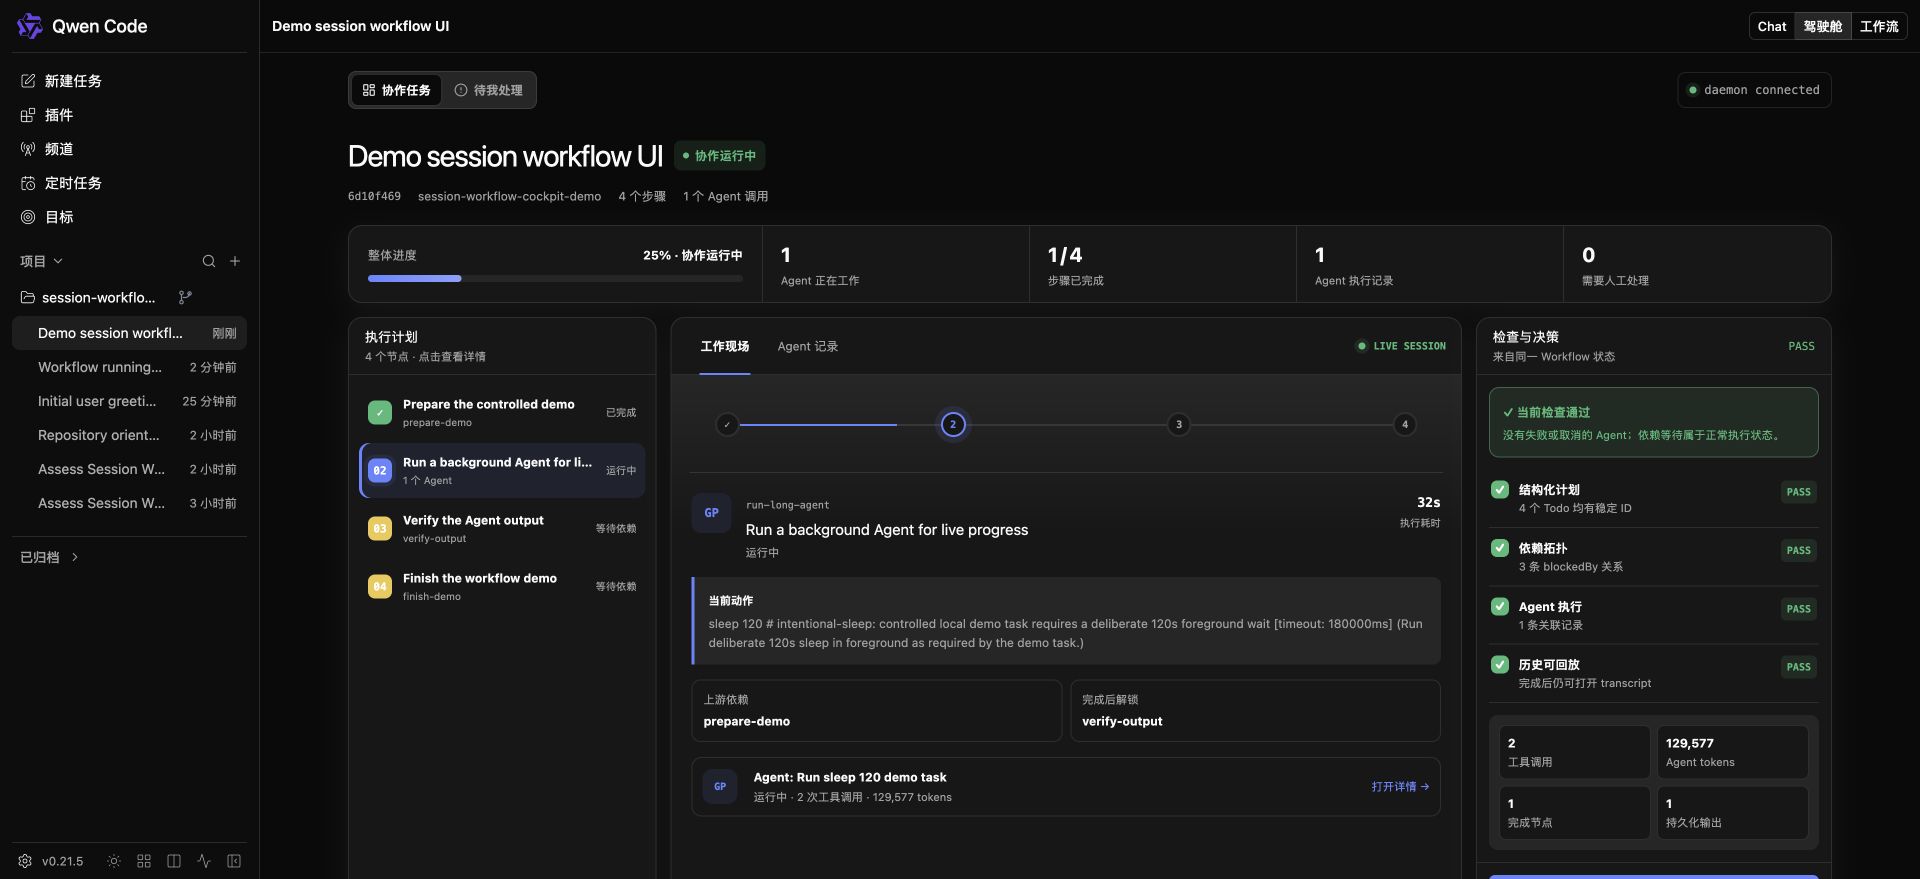
Task: Click the 整体进度 progress bar
Action: [555, 278]
